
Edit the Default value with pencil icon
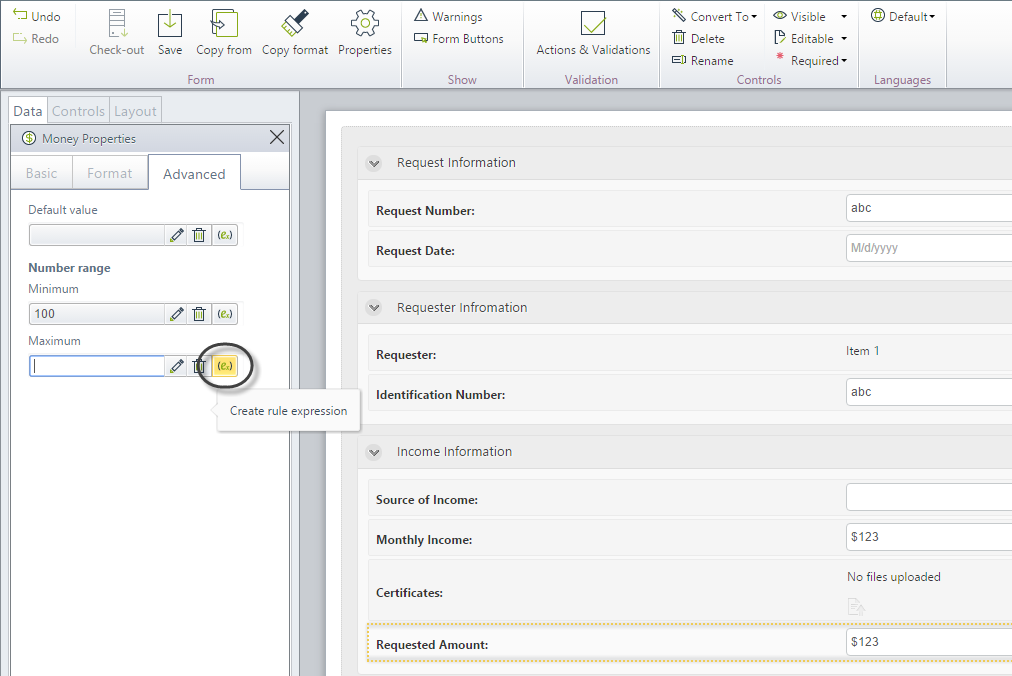pyautogui.click(x=177, y=235)
